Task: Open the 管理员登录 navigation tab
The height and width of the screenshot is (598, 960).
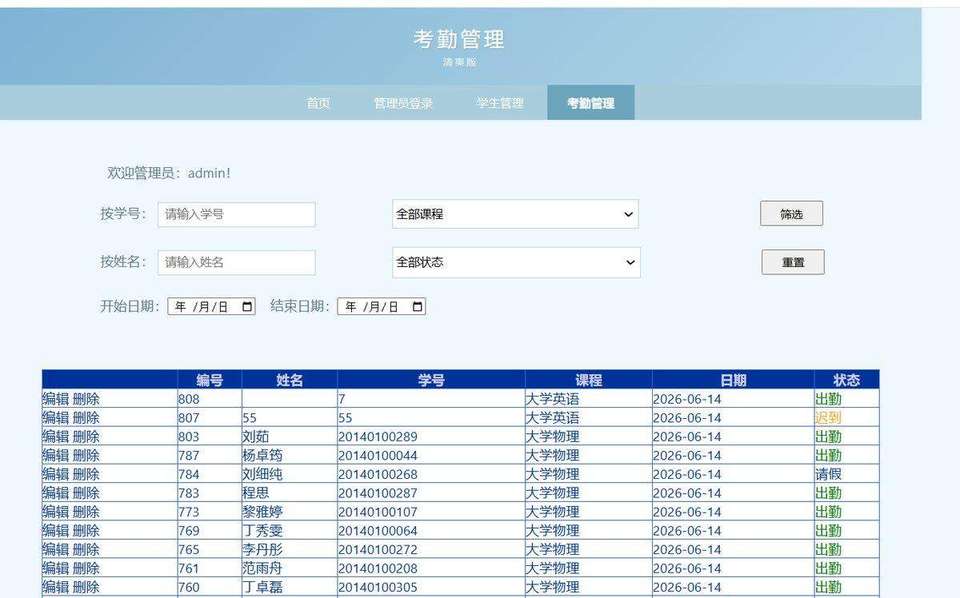Action: tap(403, 103)
